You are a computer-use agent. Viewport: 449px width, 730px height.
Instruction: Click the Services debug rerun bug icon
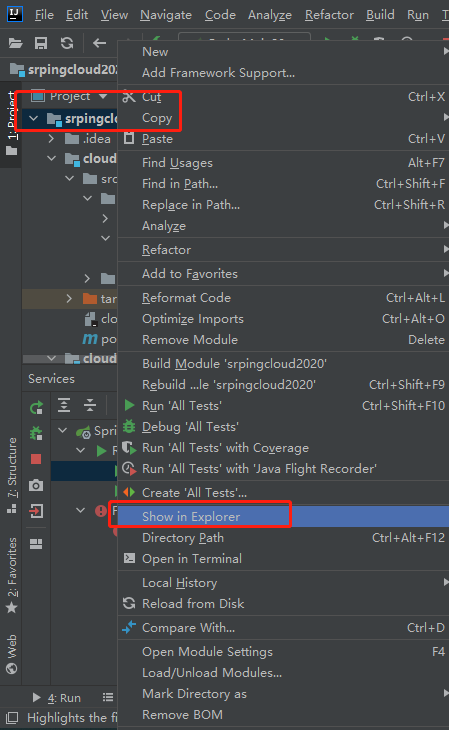point(36,433)
